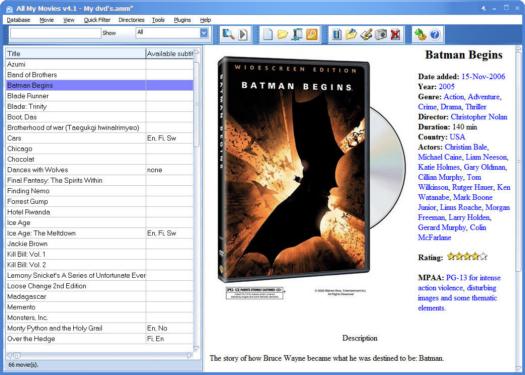
Task: Click the star rating row
Action: (x=467, y=257)
